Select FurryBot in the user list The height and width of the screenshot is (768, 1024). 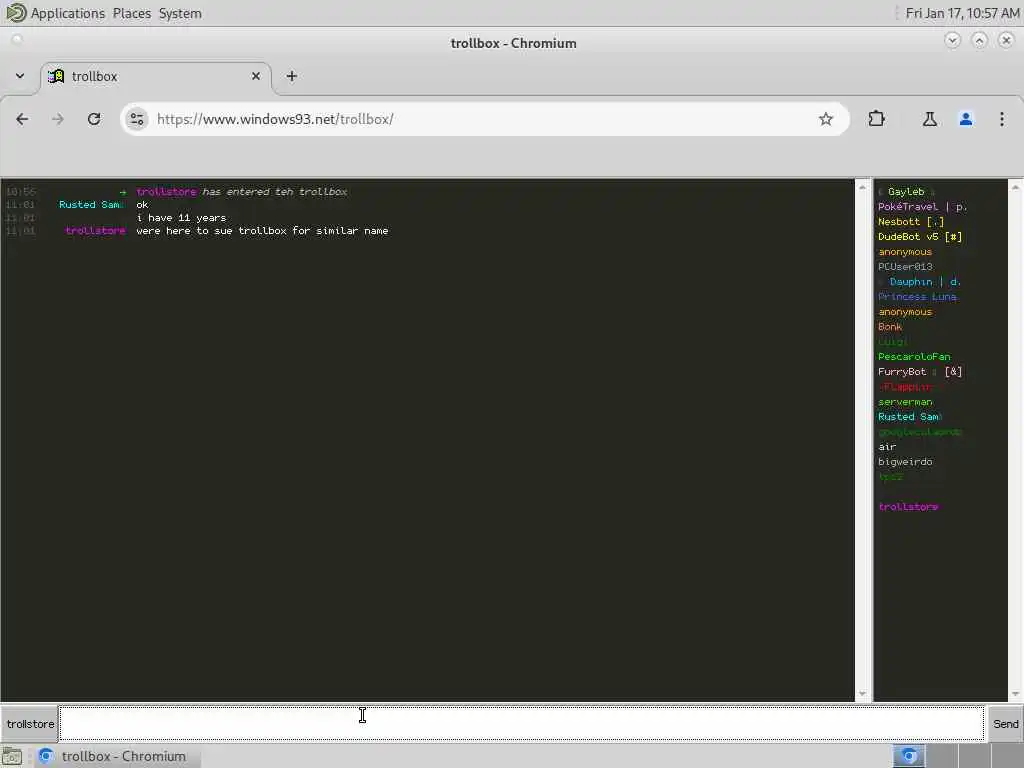[x=920, y=372]
